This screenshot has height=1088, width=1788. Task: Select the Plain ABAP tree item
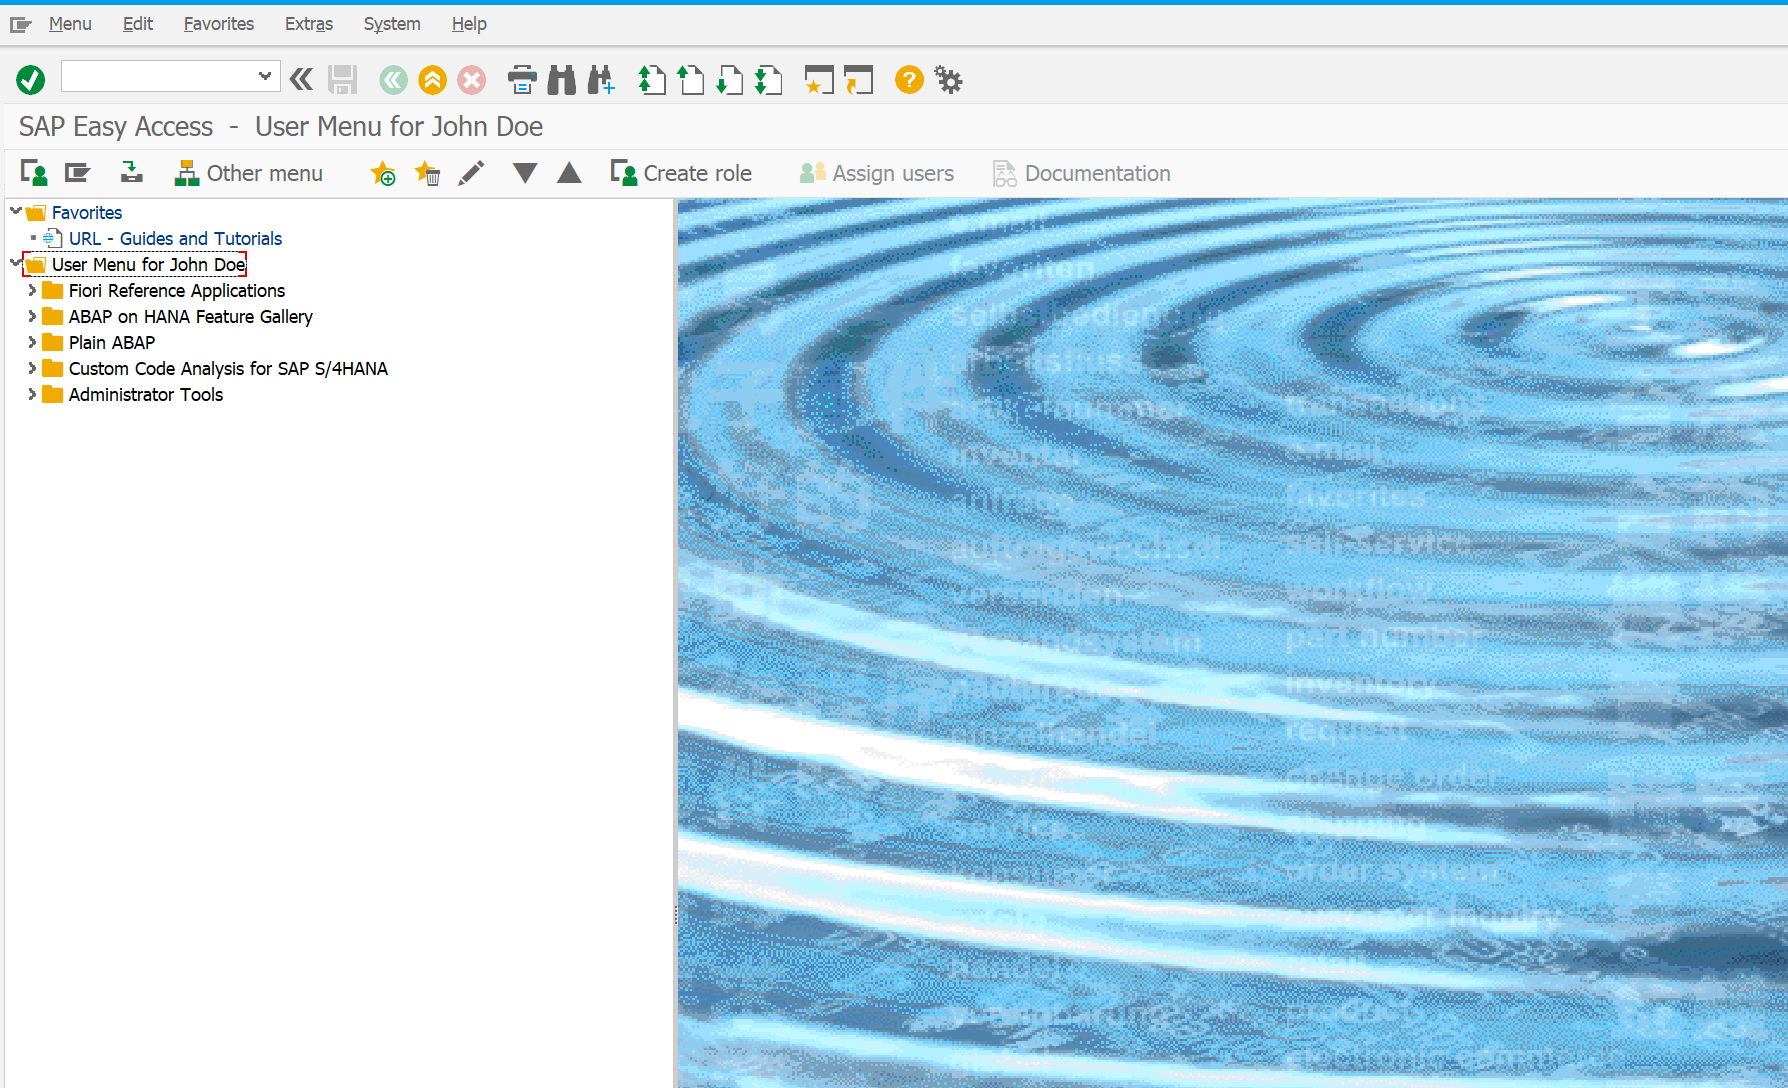(112, 343)
